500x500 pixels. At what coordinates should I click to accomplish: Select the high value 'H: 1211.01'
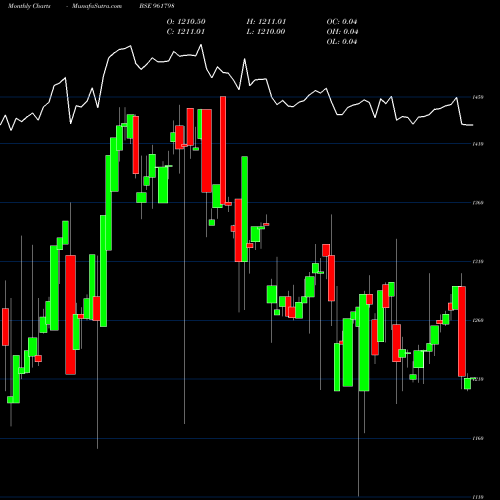266,22
